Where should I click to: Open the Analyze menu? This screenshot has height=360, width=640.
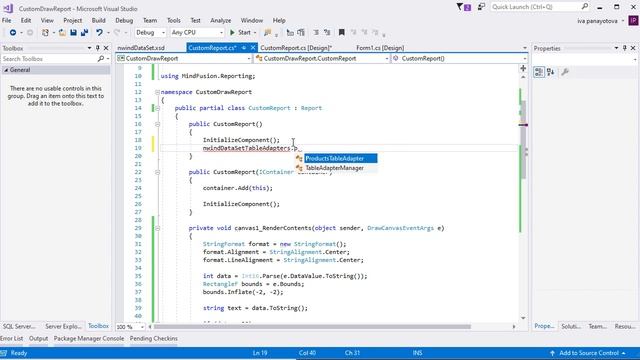[x=220, y=20]
